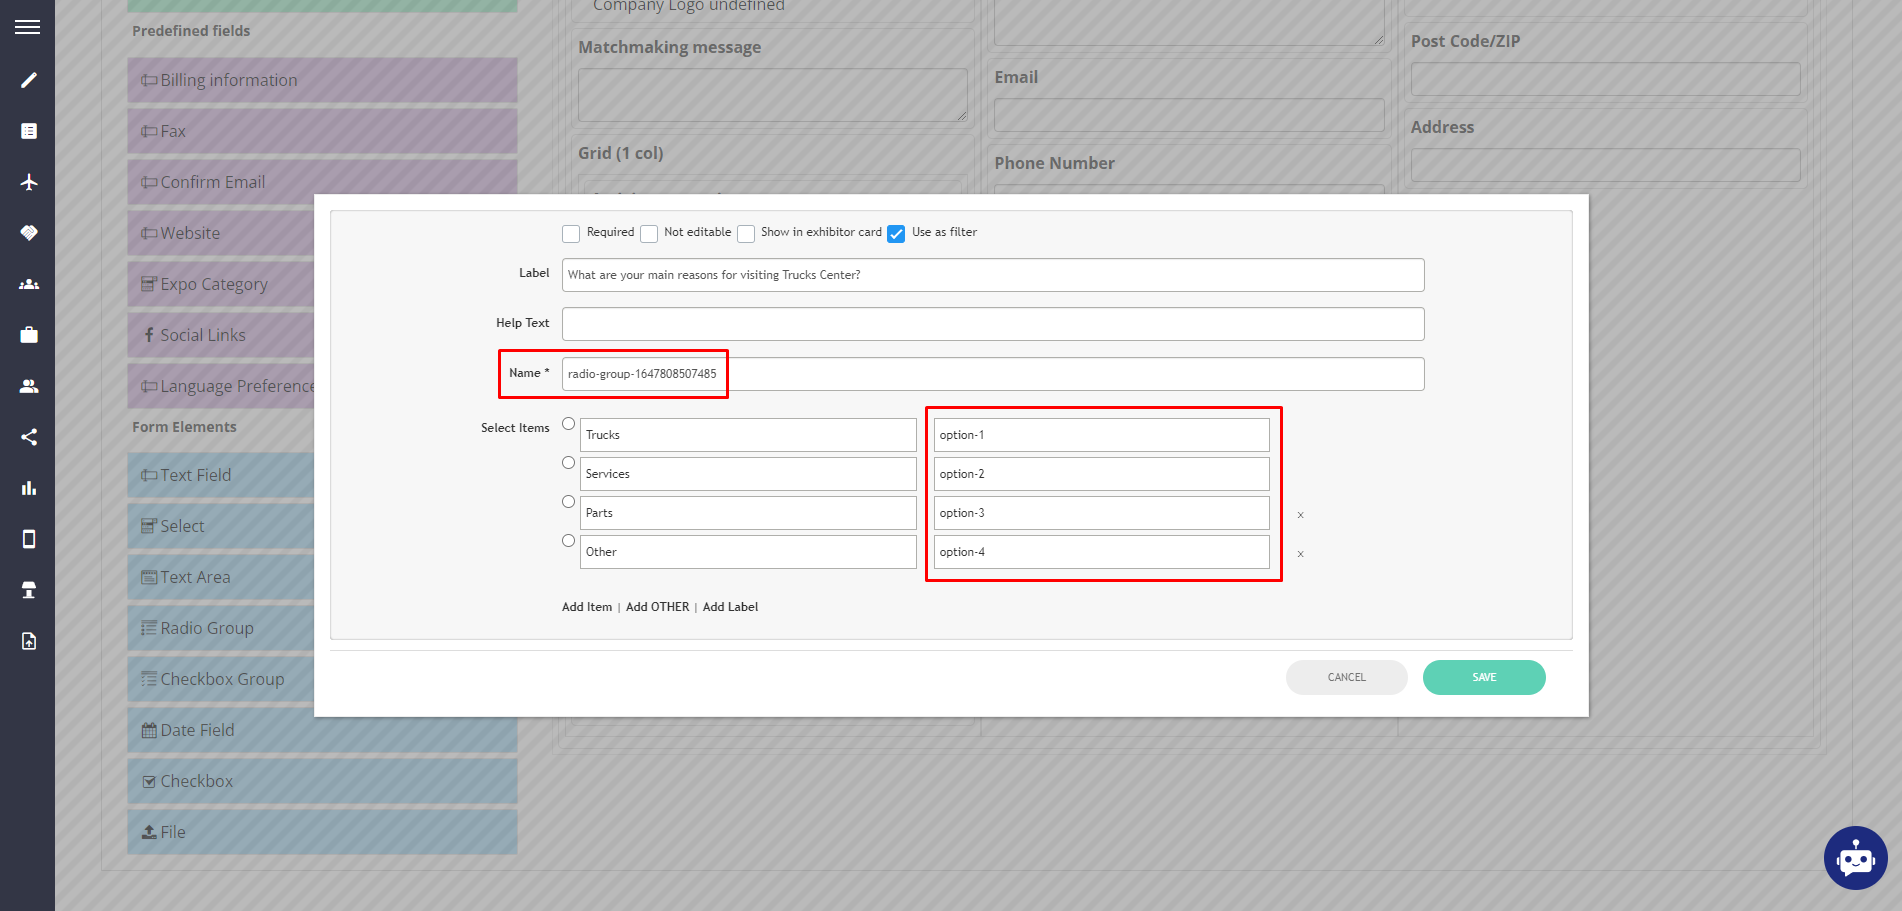Viewport: 1902px width, 911px height.
Task: Open the chatbot assistant bubble
Action: [x=1855, y=858]
